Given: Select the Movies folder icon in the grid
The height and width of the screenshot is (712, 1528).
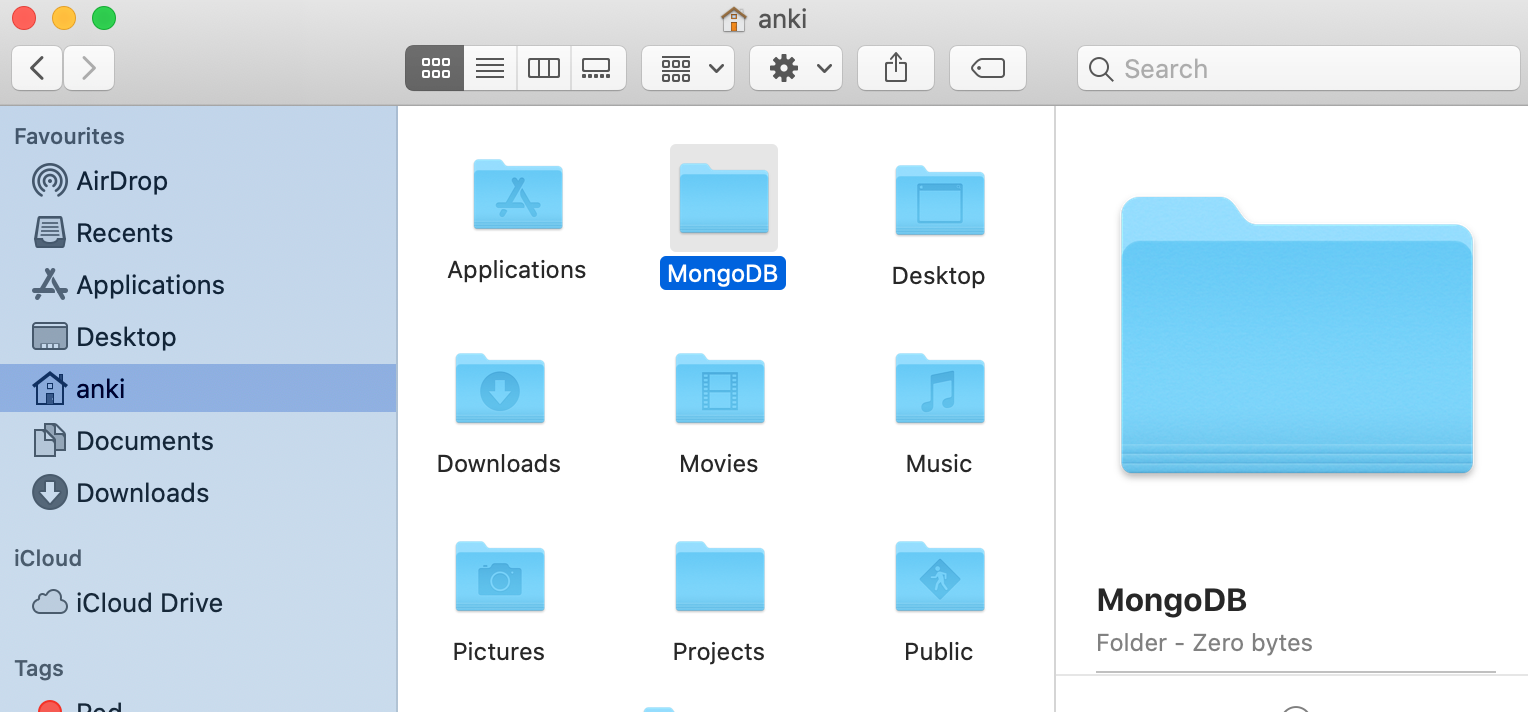Looking at the screenshot, I should click(719, 388).
